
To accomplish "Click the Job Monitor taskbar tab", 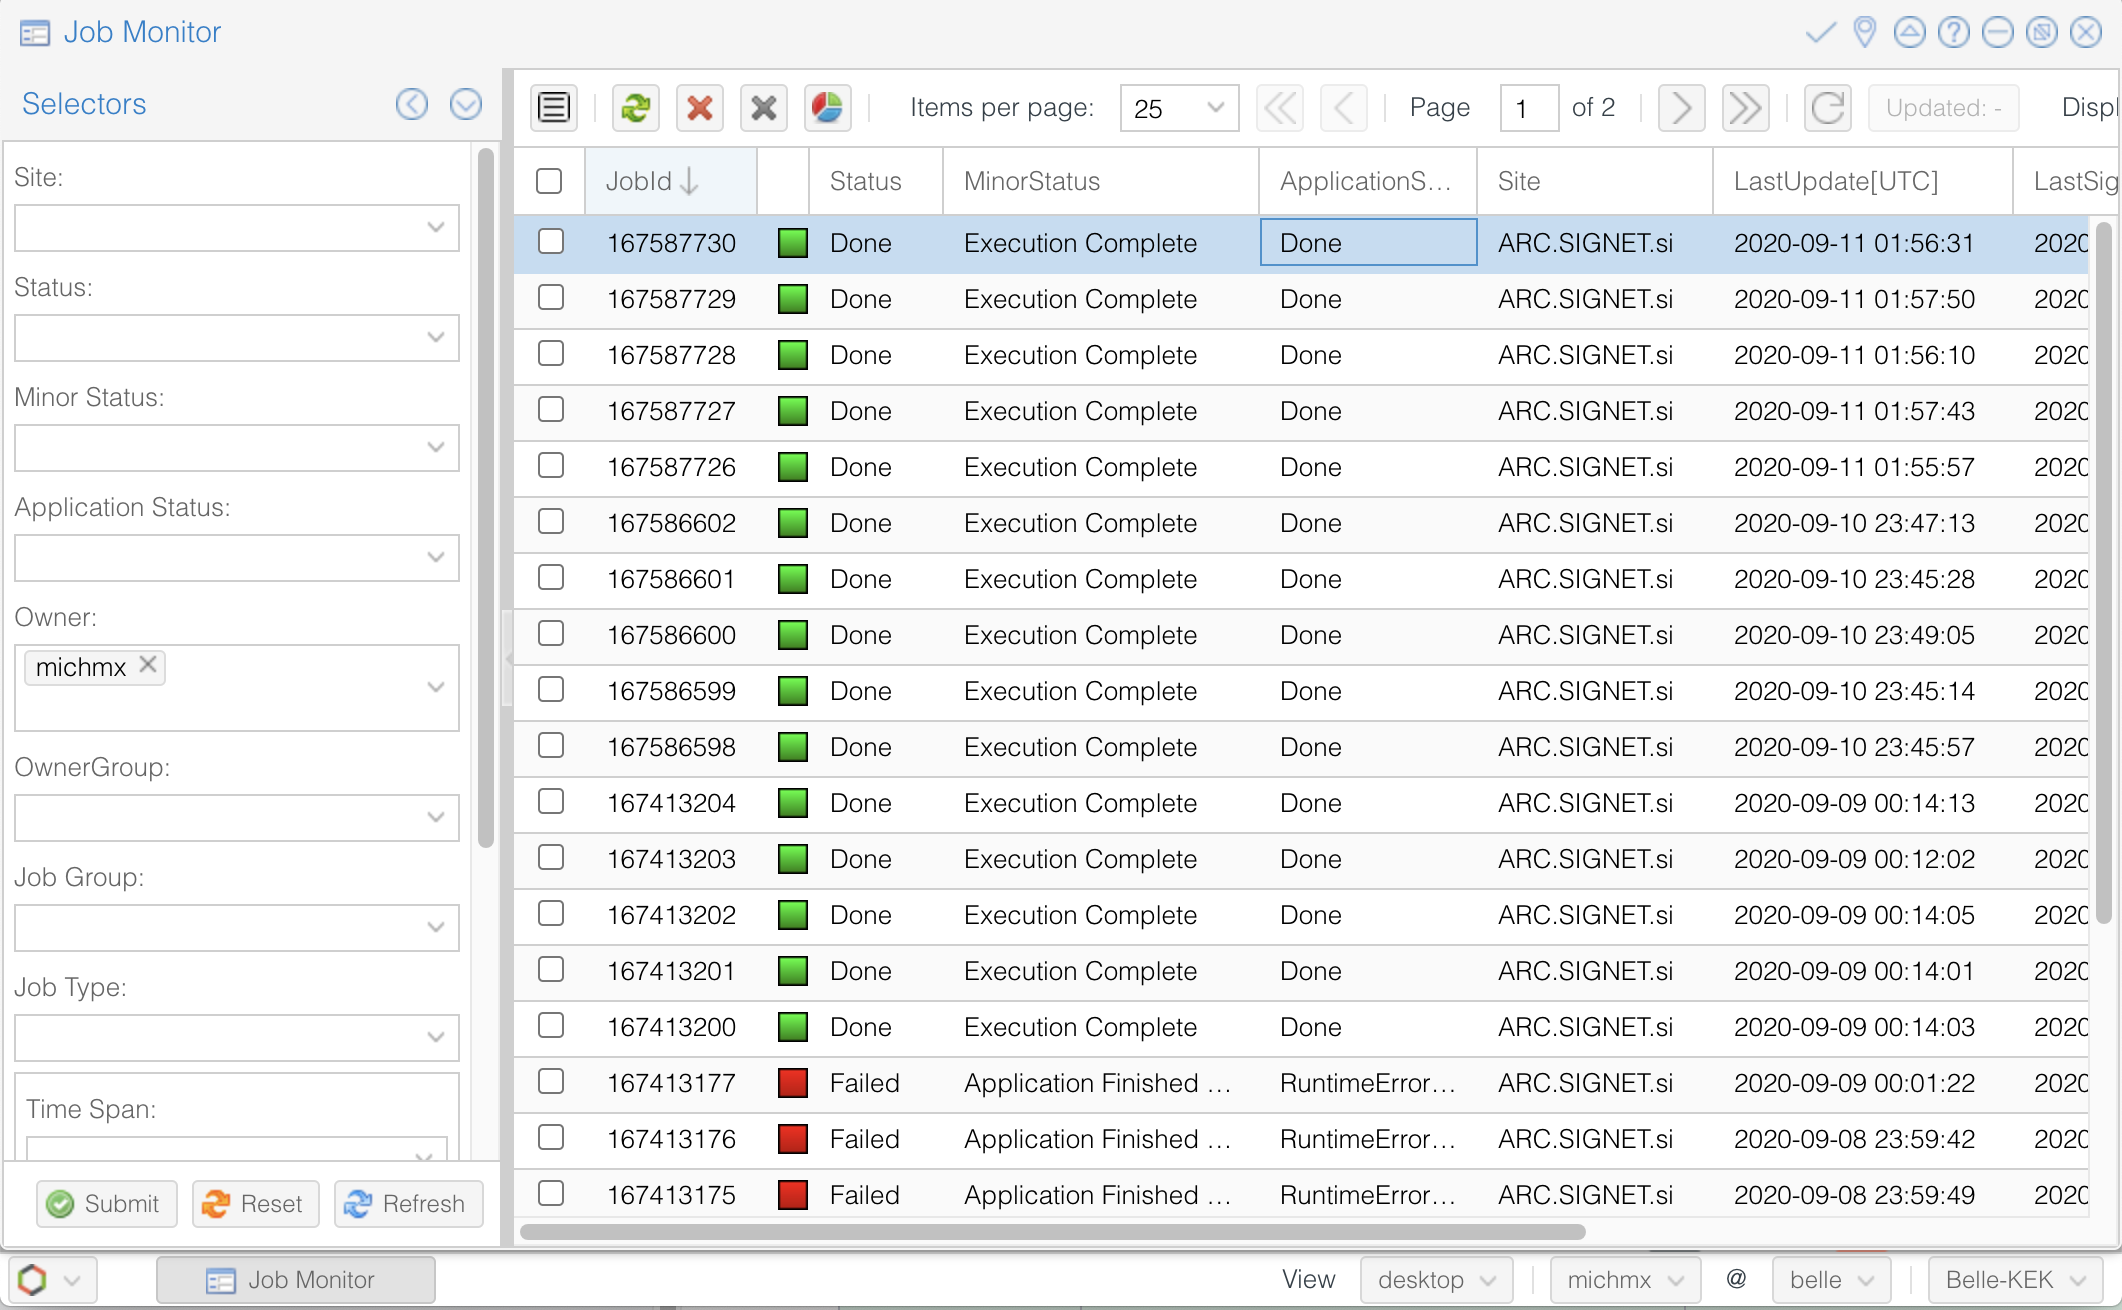I will tap(295, 1280).
